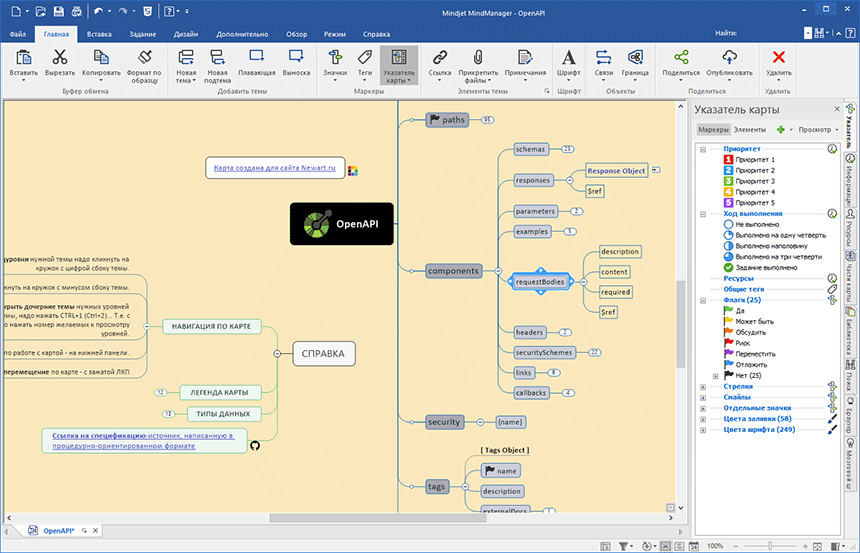This screenshot has height=553, width=860.
Task: Open the Карта создана для сайта Newart.ru link
Action: coord(275,168)
